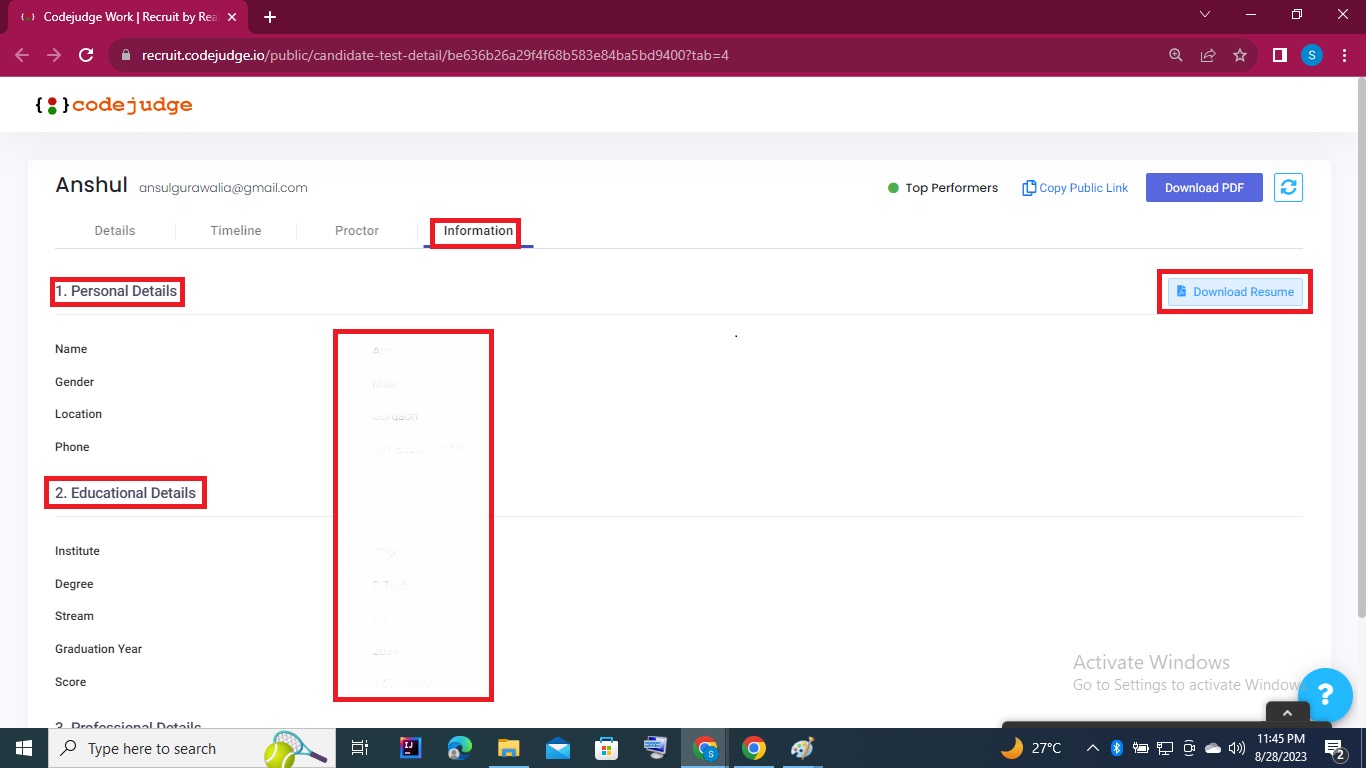This screenshot has width=1366, height=768.
Task: Open the Mail app from the taskbar
Action: tap(557, 748)
